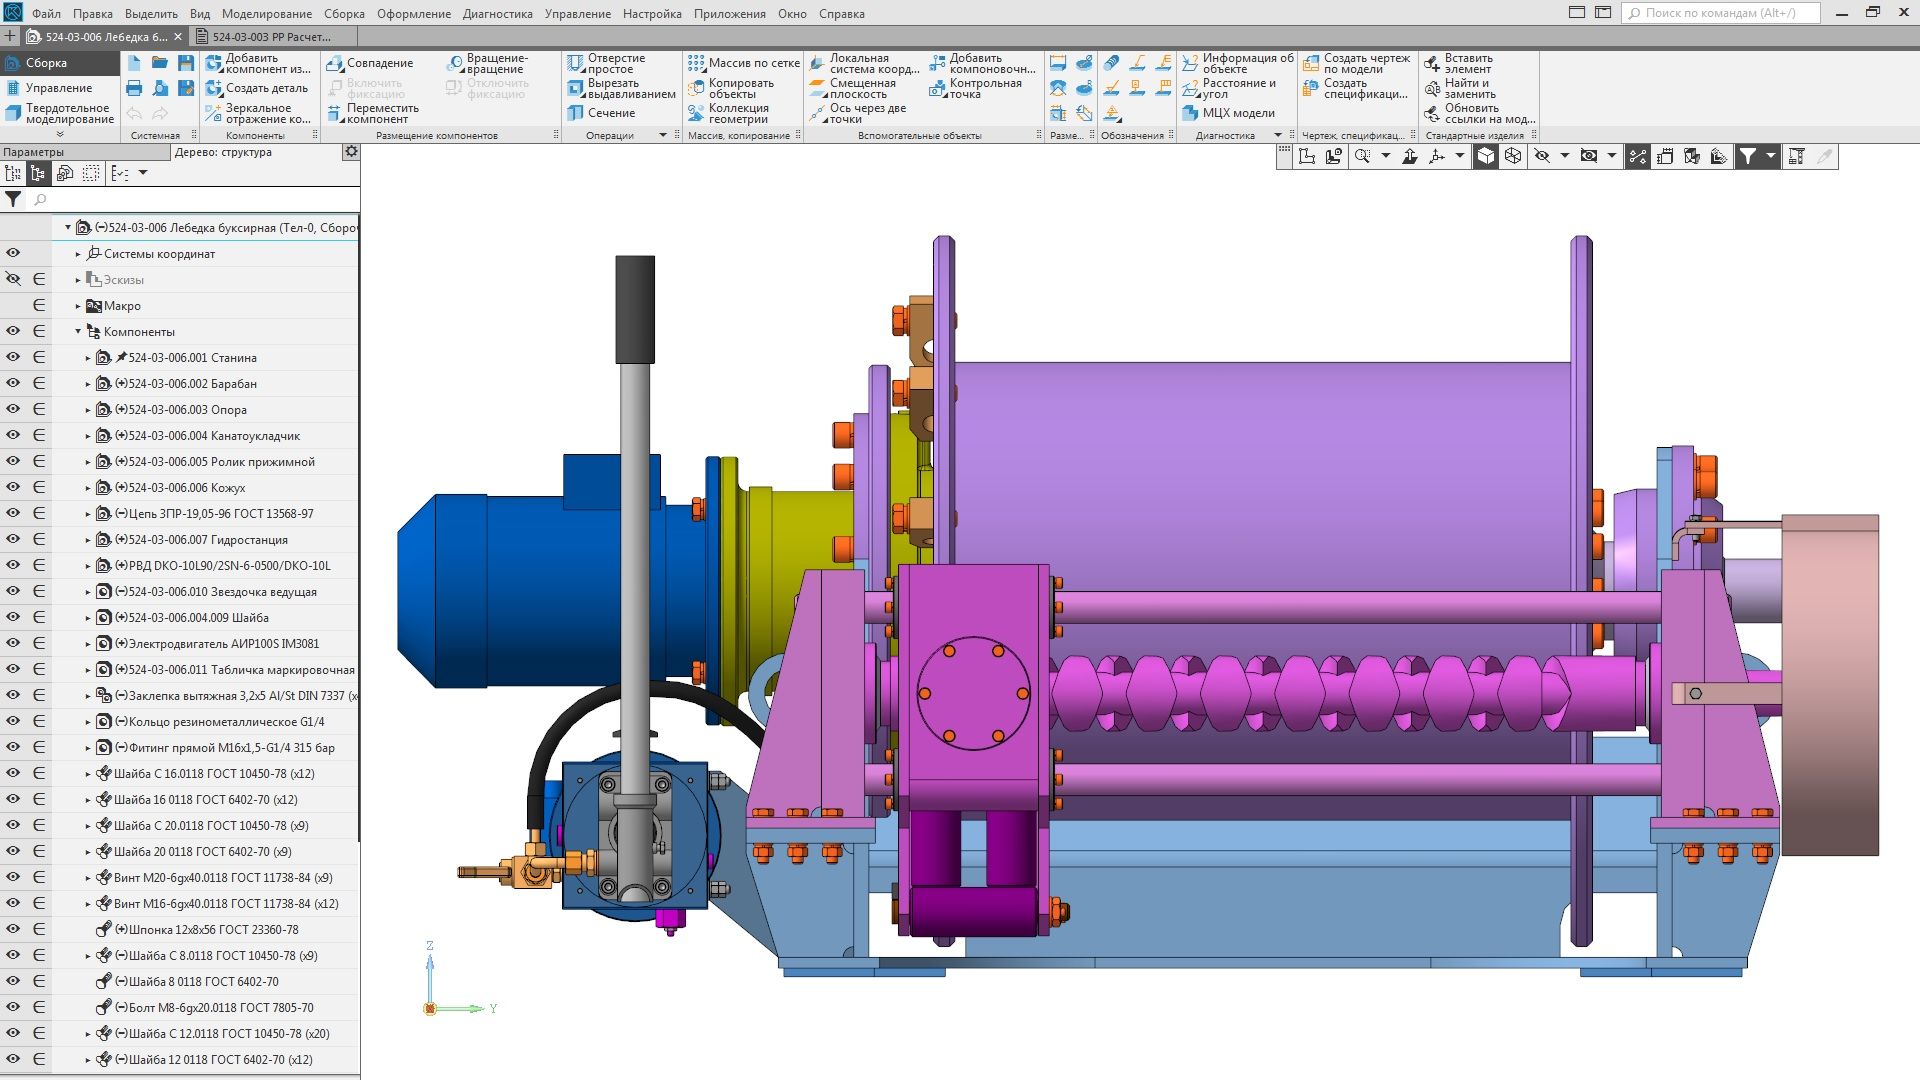The height and width of the screenshot is (1080, 1920).
Task: Toggle visibility of the Кожух component
Action: click(x=13, y=488)
